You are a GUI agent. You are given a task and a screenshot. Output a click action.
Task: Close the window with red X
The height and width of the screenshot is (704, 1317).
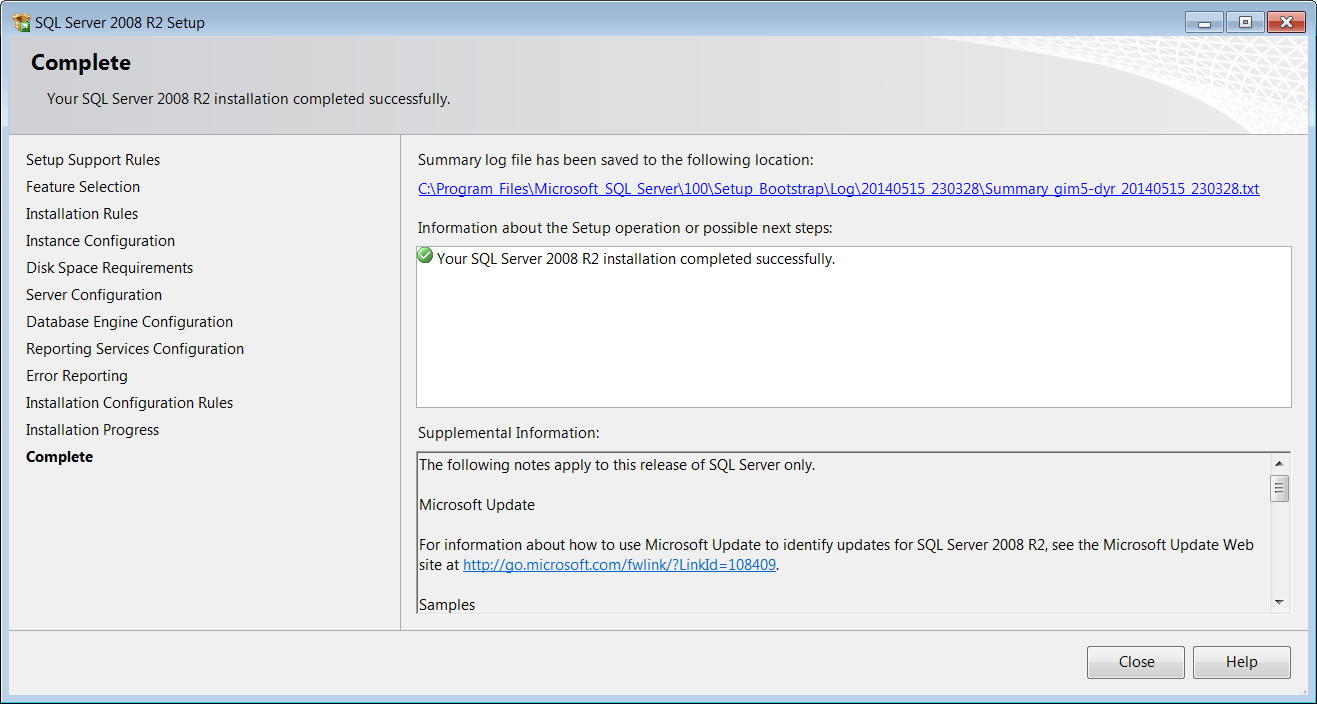pyautogui.click(x=1286, y=22)
